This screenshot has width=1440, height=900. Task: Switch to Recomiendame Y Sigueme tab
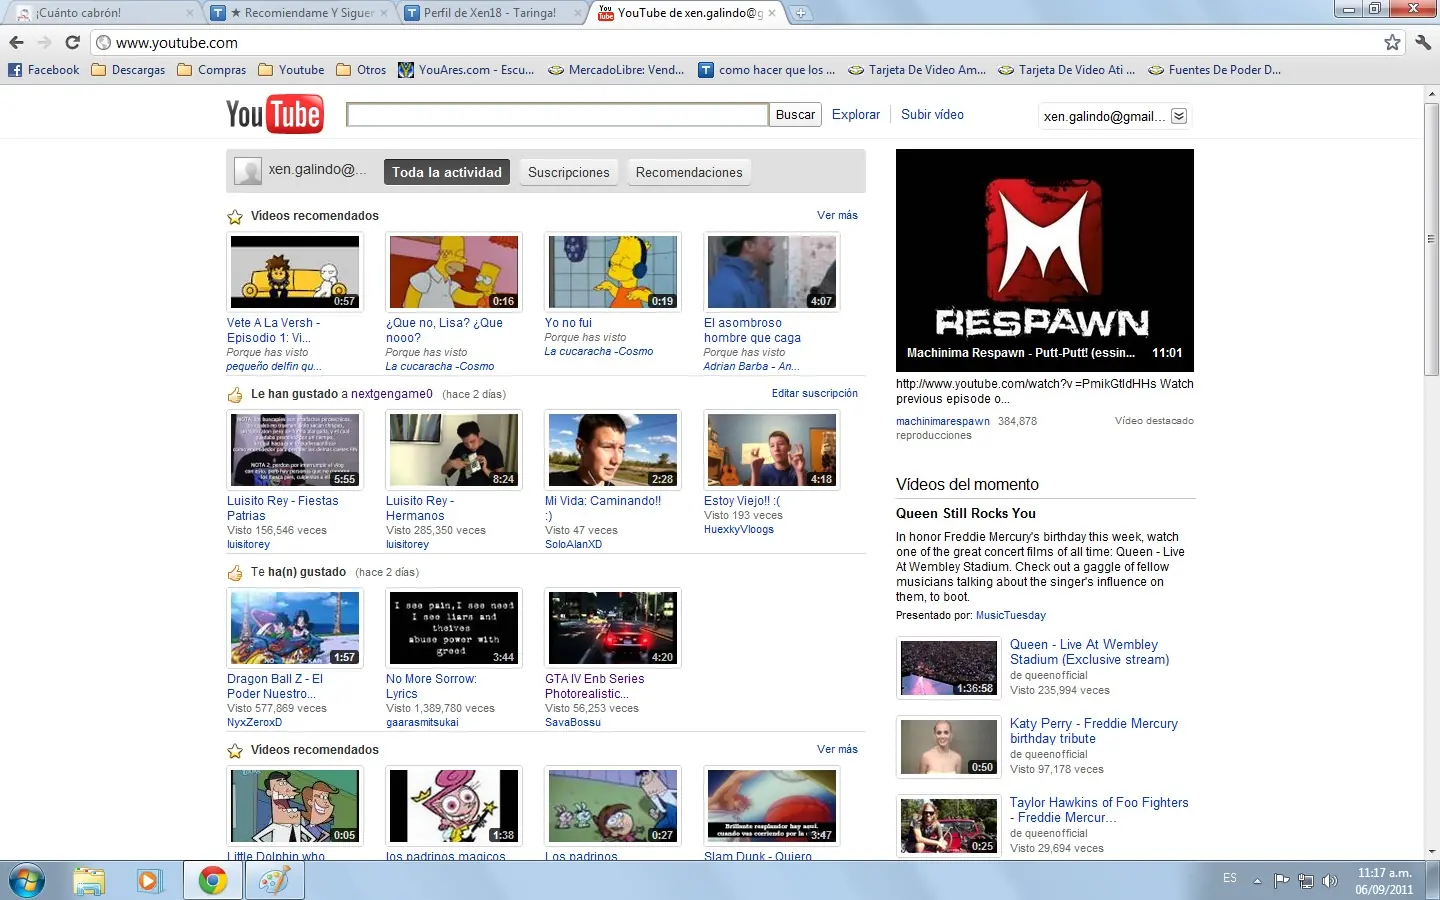pyautogui.click(x=299, y=13)
